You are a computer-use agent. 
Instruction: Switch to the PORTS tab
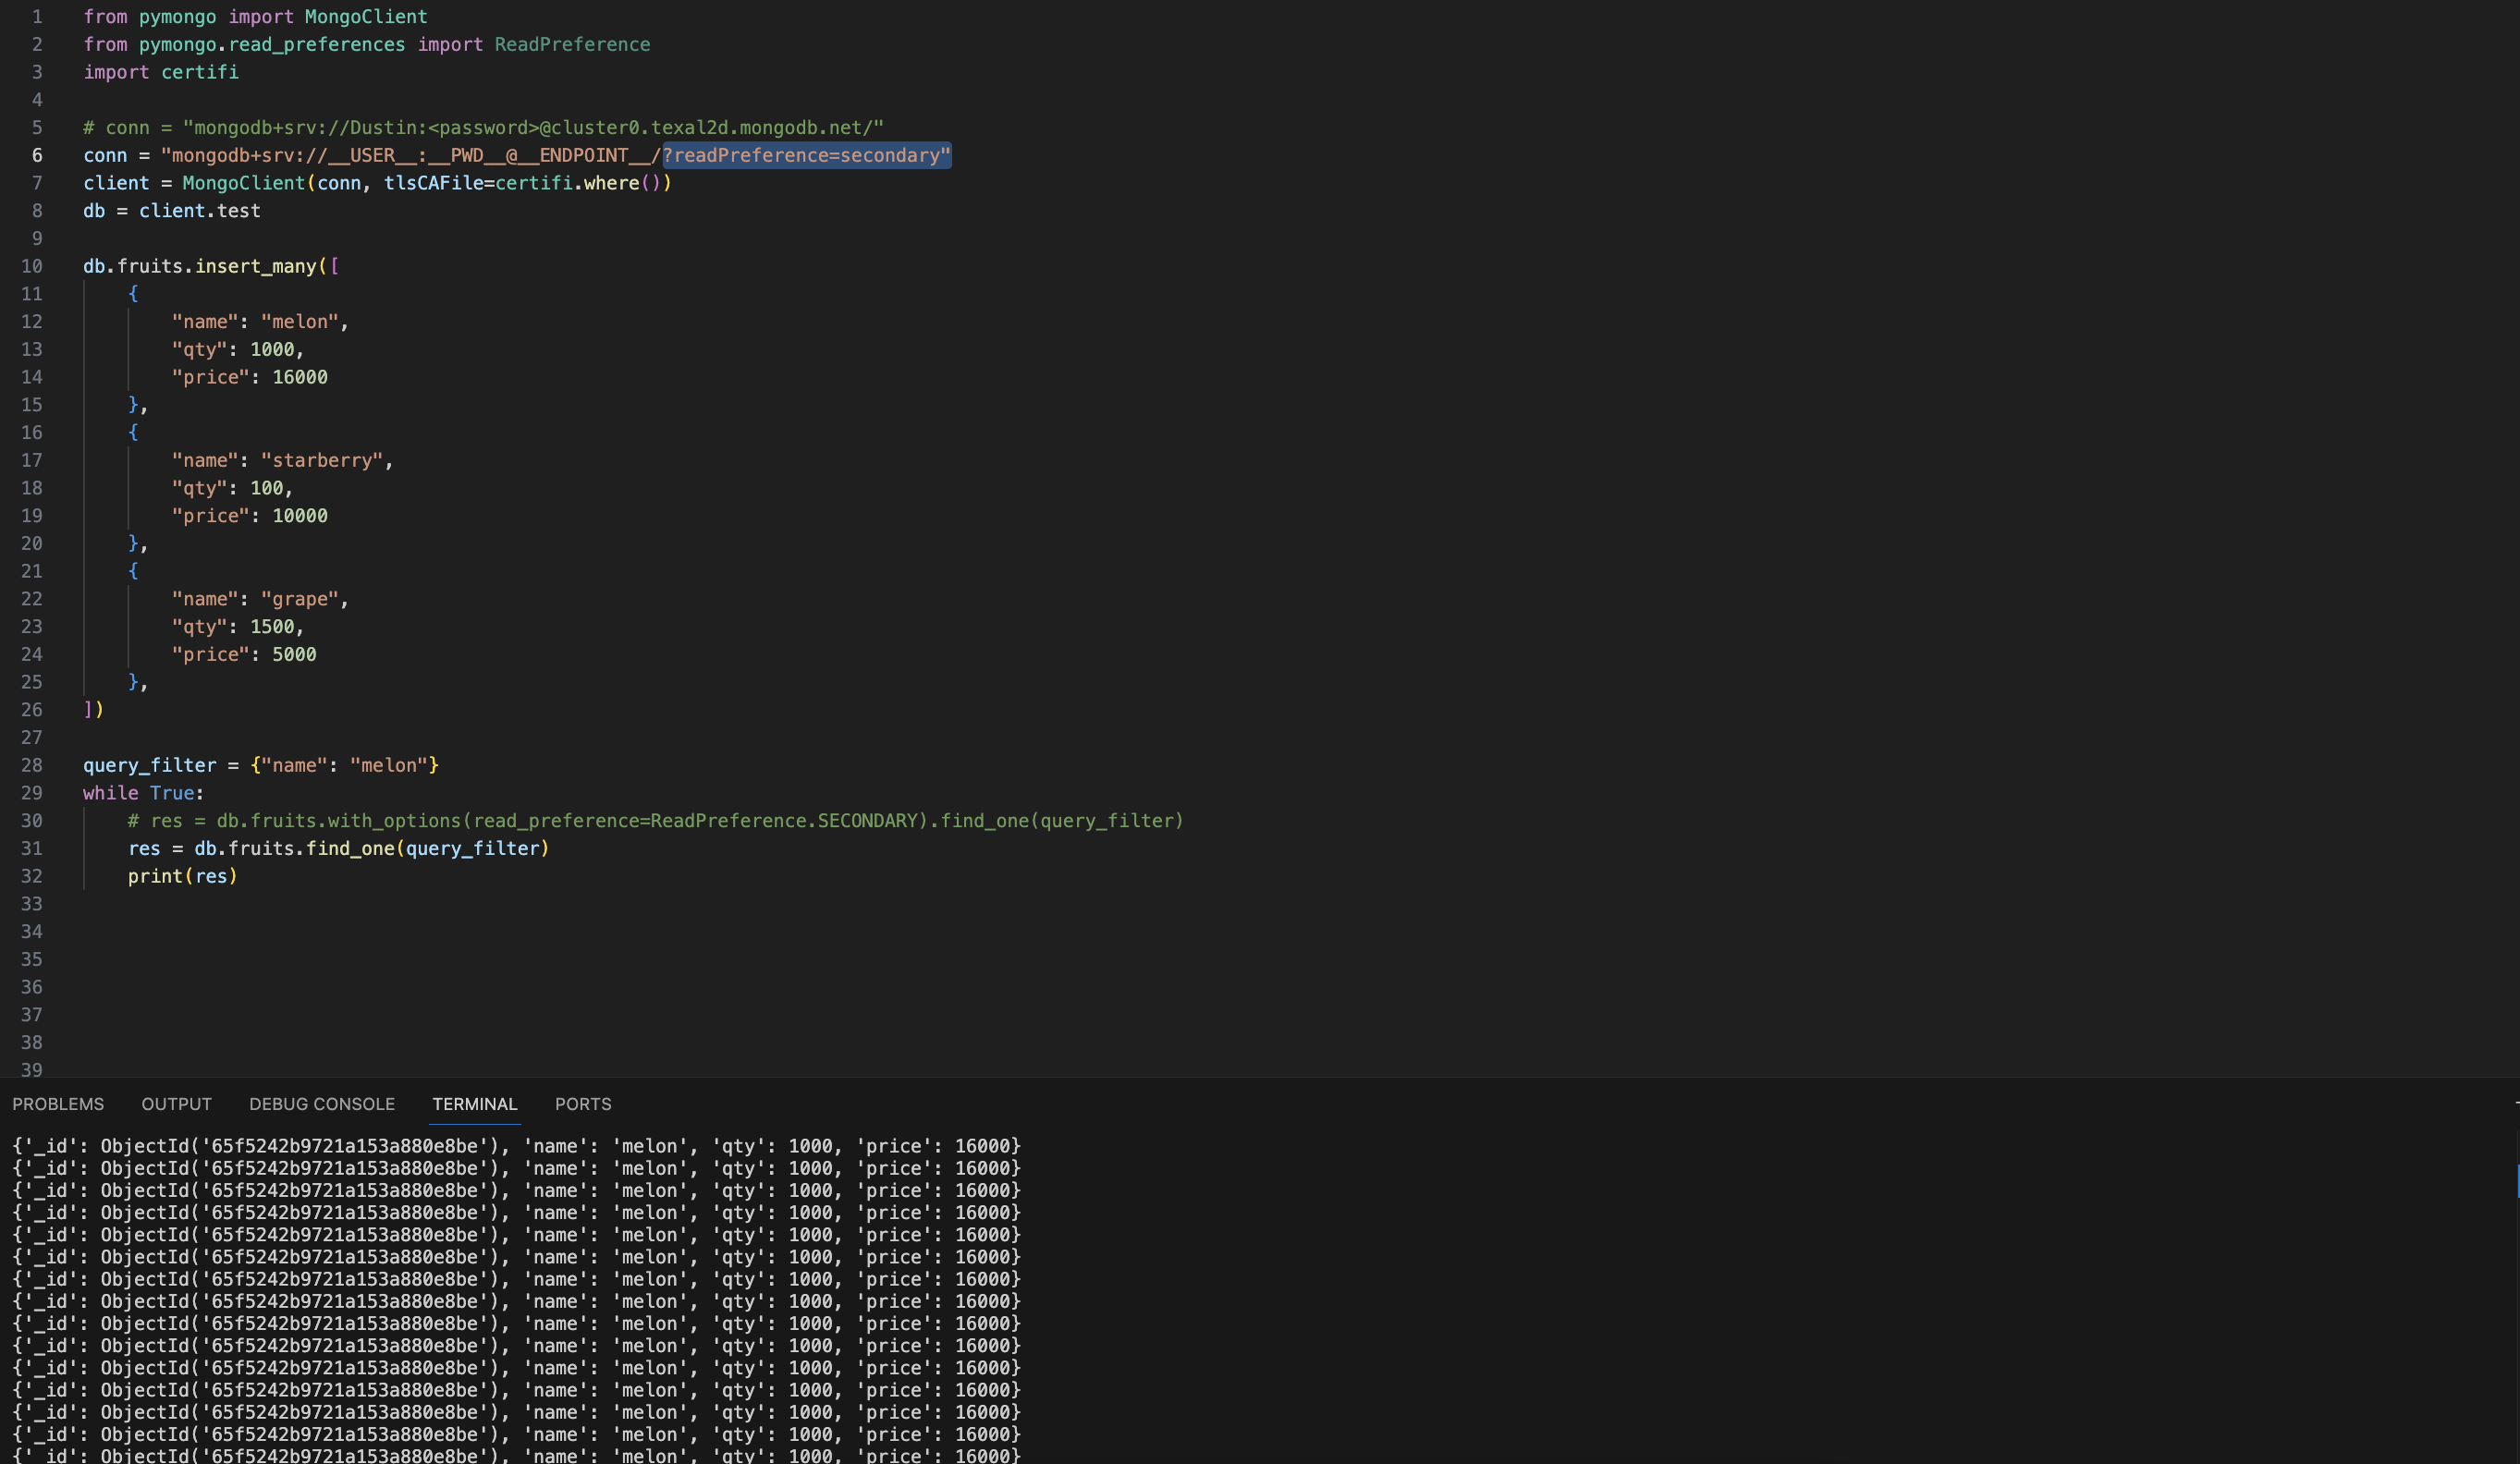click(x=583, y=1104)
